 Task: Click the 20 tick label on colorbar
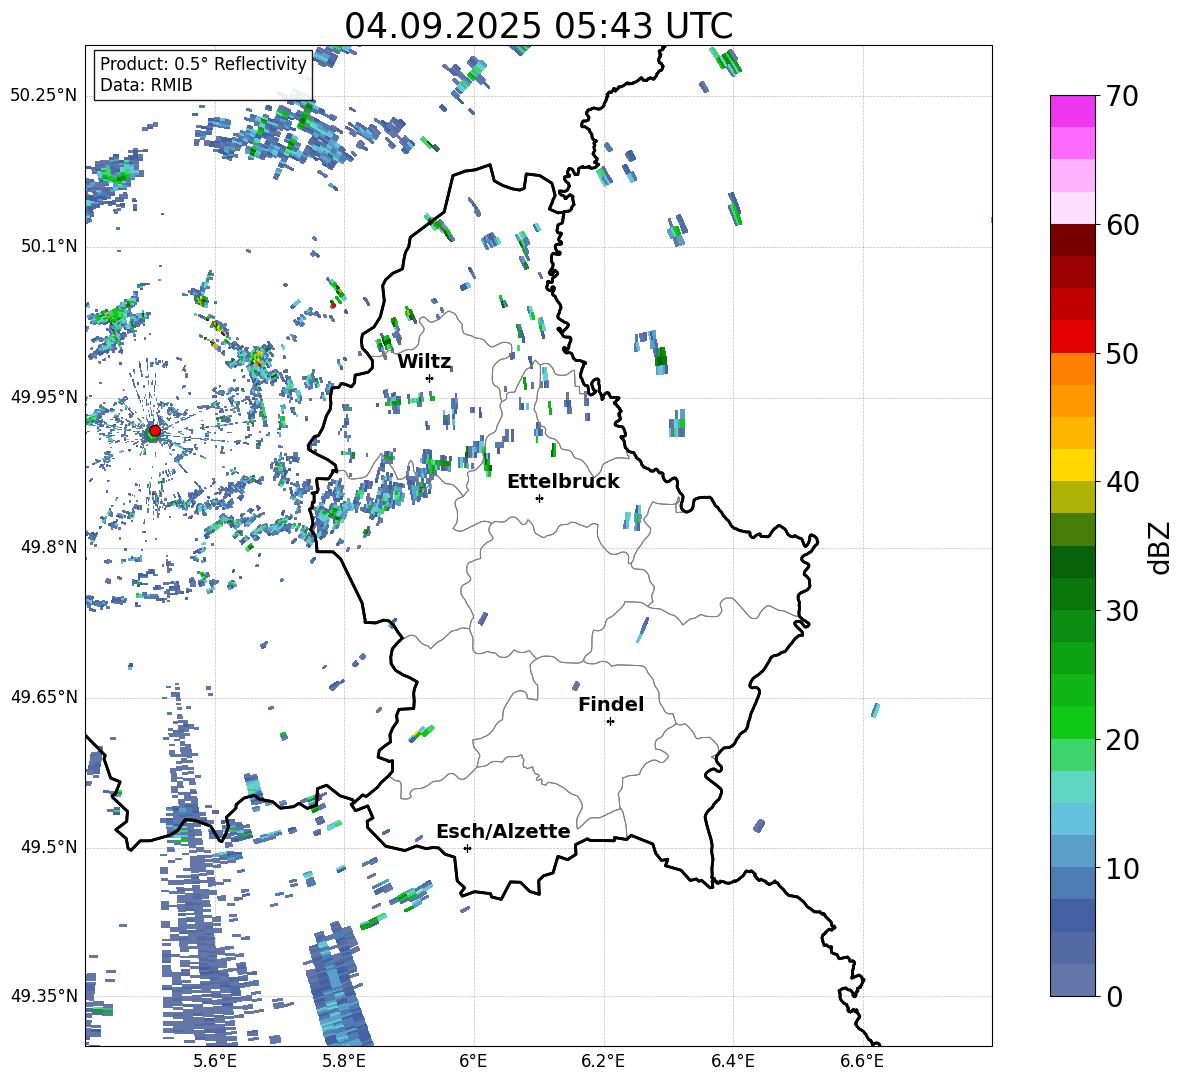pyautogui.click(x=1121, y=740)
